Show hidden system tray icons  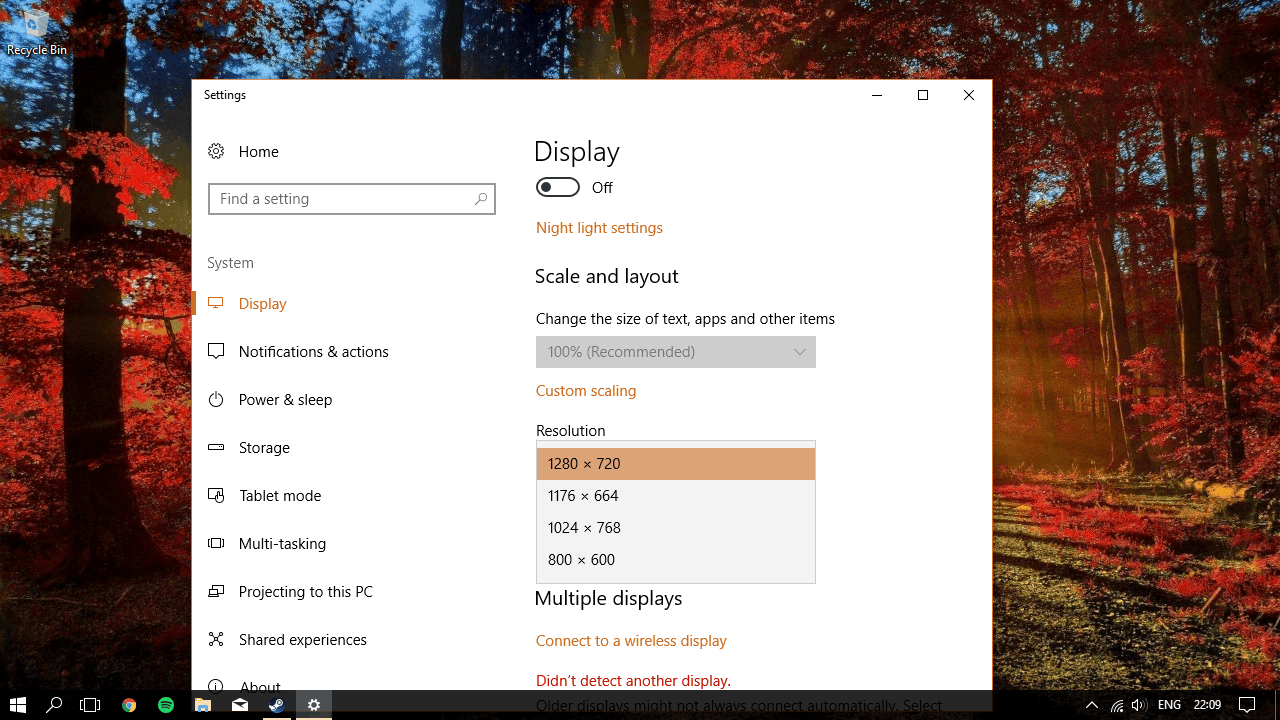[1092, 705]
